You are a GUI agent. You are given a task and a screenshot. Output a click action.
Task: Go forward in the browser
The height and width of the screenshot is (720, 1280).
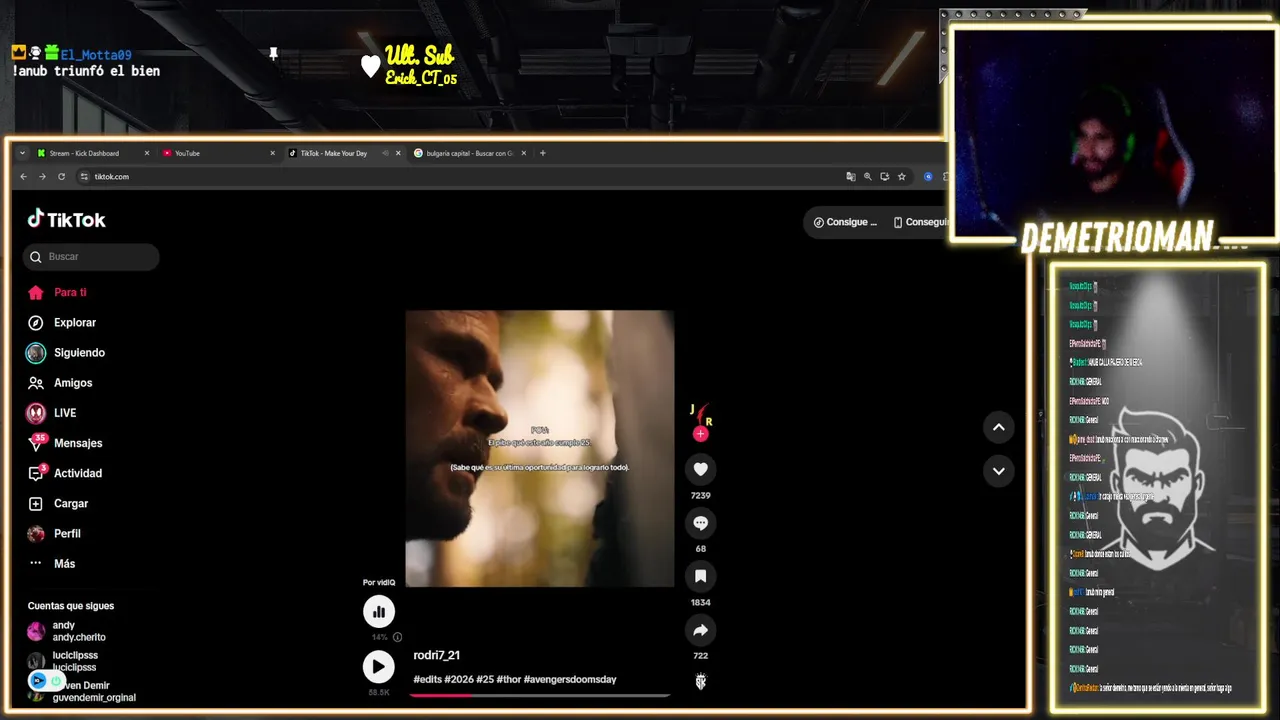(42, 177)
